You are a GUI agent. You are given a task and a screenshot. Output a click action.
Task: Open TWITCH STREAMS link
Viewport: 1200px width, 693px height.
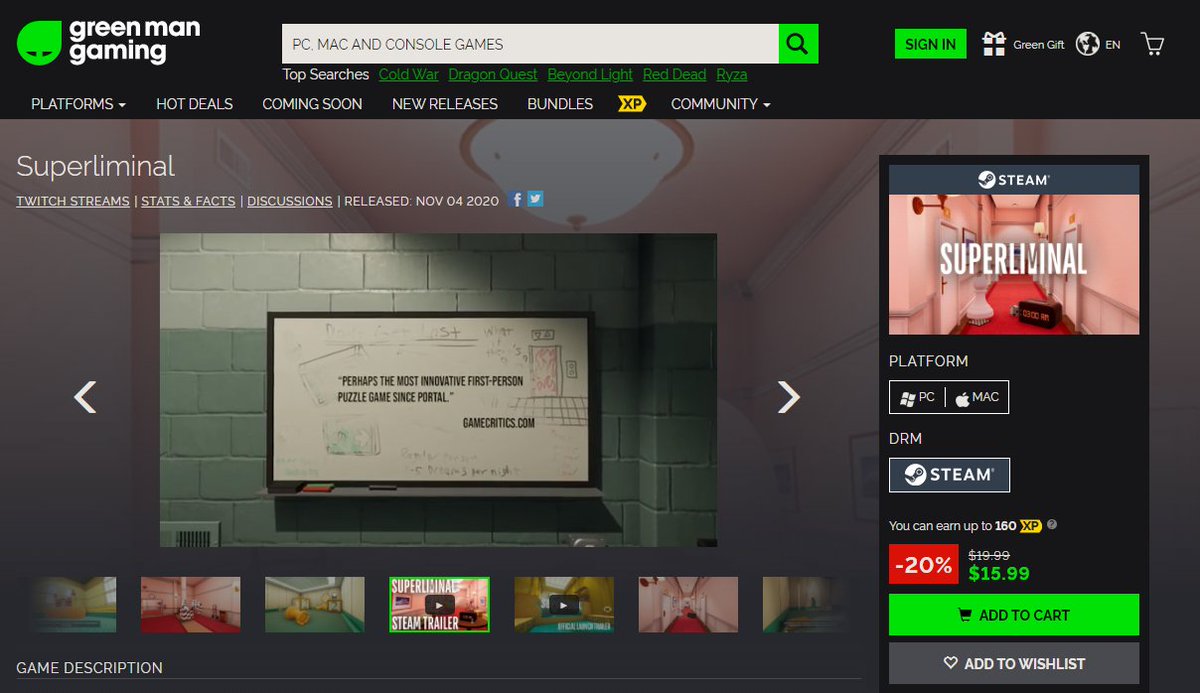point(73,201)
